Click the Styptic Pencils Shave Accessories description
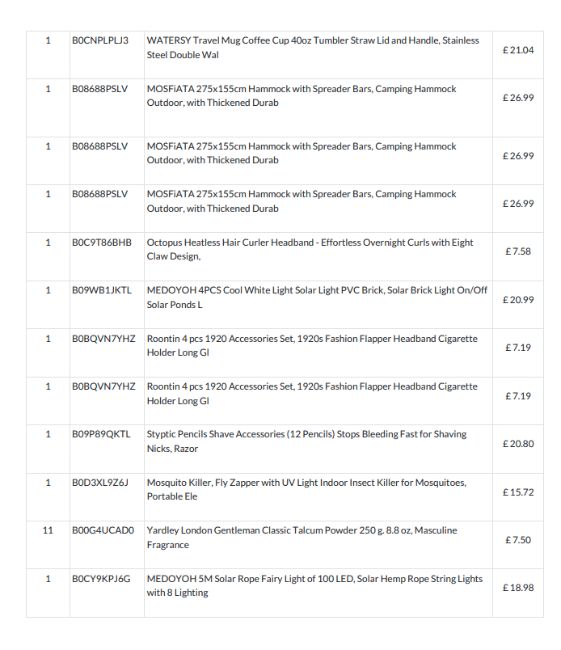Image resolution: width=561 pixels, height=650 pixels. (x=306, y=441)
